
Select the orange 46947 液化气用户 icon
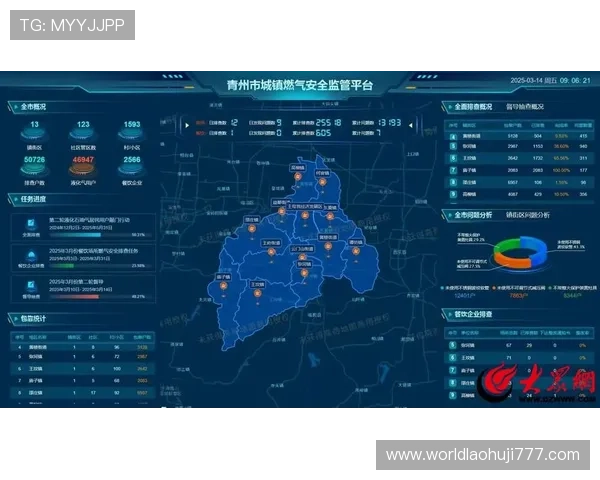click(x=83, y=169)
